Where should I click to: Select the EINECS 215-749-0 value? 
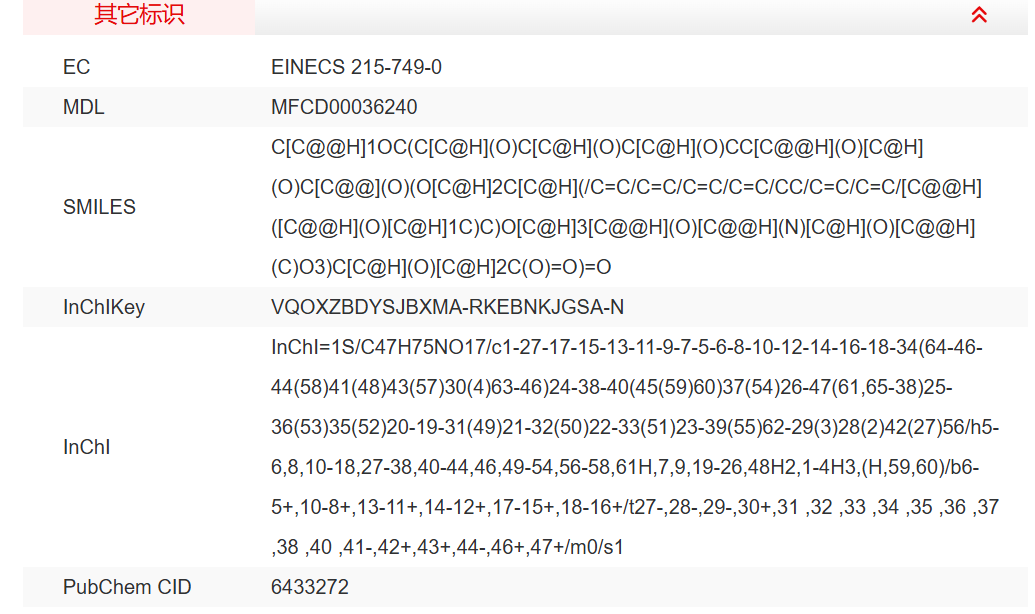point(356,67)
